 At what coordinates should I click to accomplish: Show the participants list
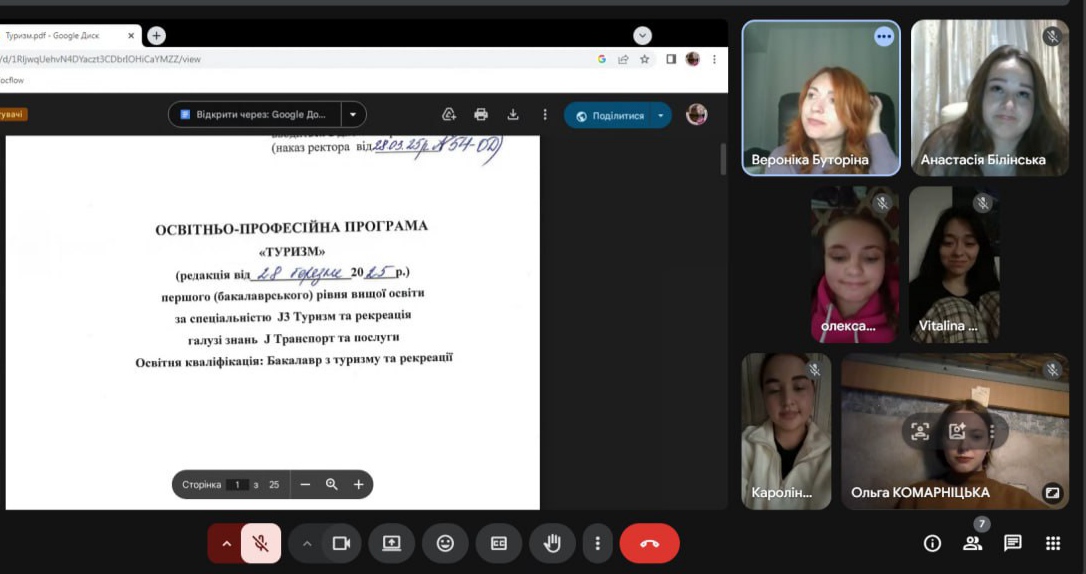[972, 543]
